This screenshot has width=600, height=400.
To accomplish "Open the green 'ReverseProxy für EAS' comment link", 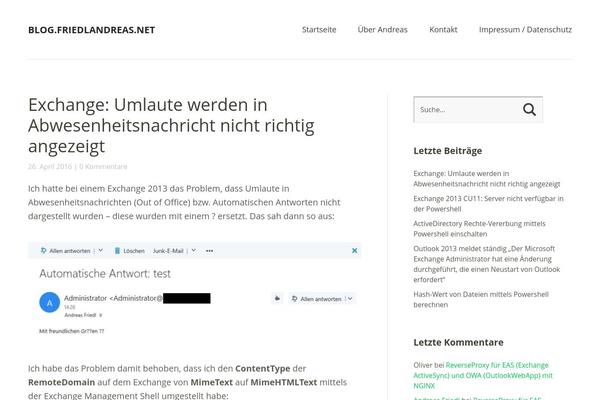I will coord(483,376).
